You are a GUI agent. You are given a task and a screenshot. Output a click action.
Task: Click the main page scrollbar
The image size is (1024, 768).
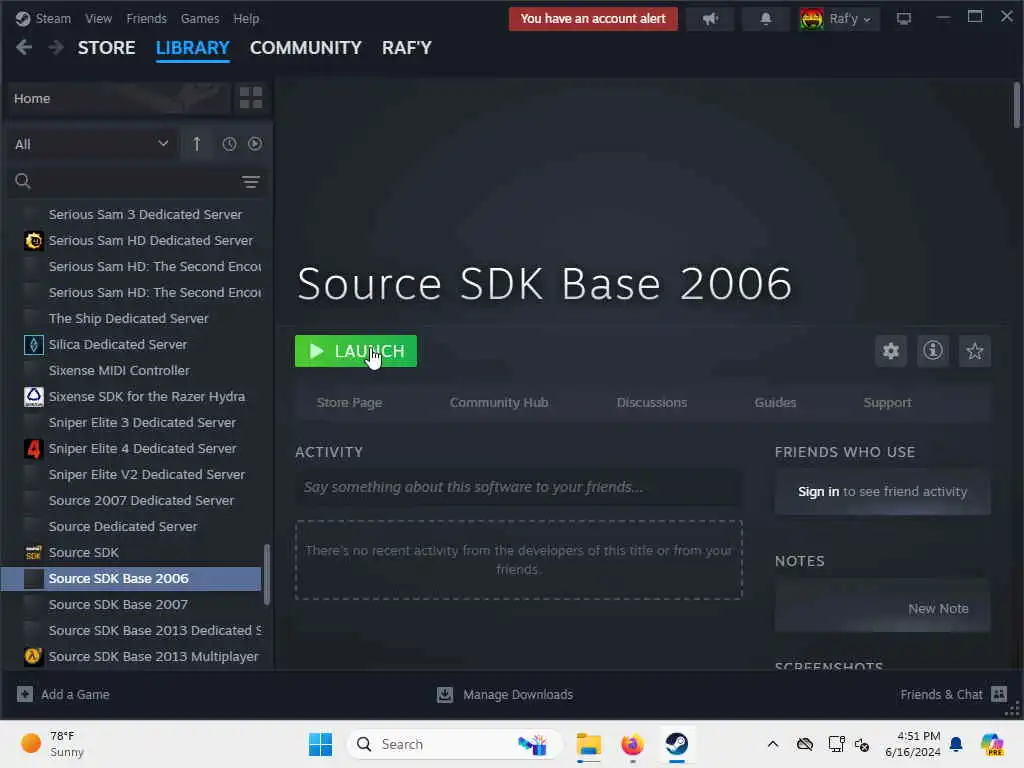click(x=1016, y=105)
